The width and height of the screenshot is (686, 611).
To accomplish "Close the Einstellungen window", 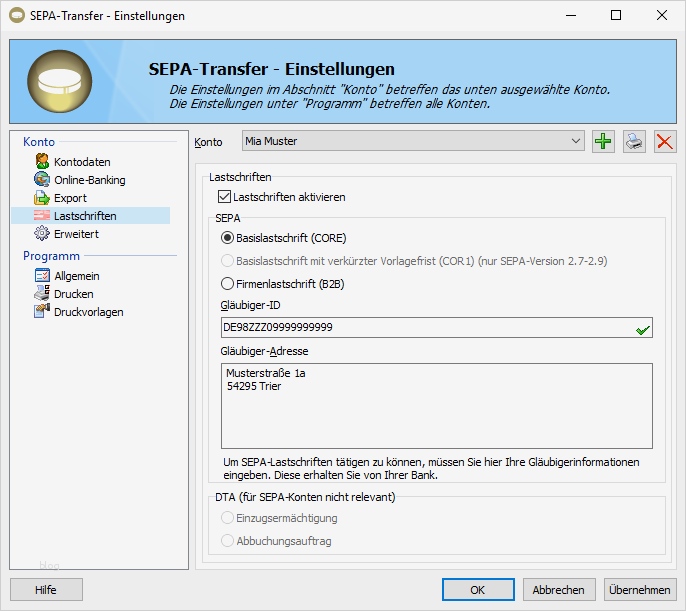I will tap(662, 15).
